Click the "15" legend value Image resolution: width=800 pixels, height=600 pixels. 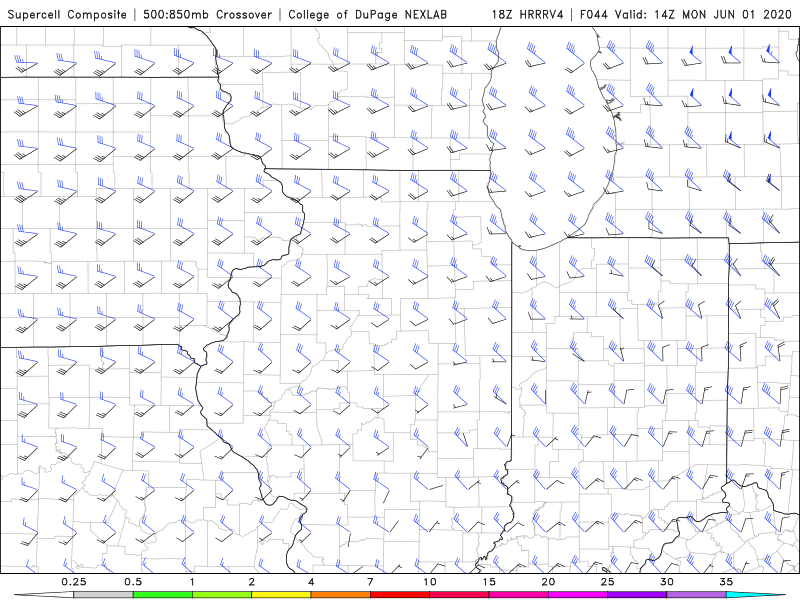(x=489, y=582)
